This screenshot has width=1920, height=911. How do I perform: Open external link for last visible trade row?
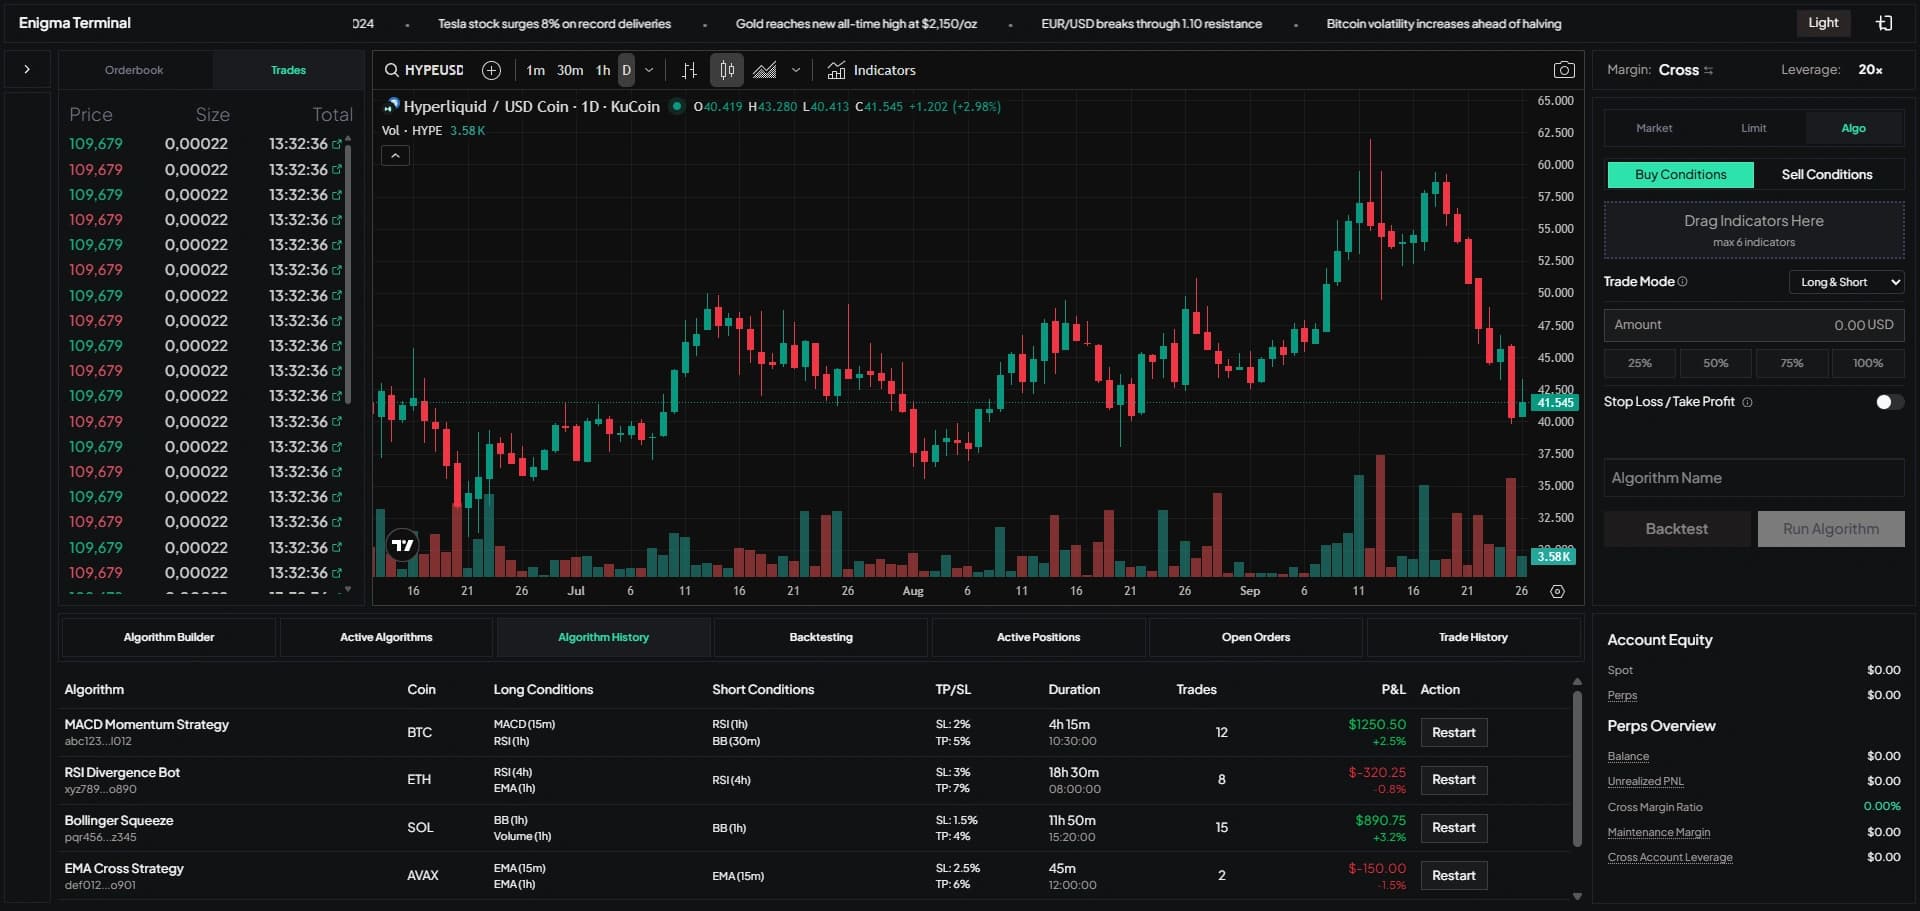(337, 573)
